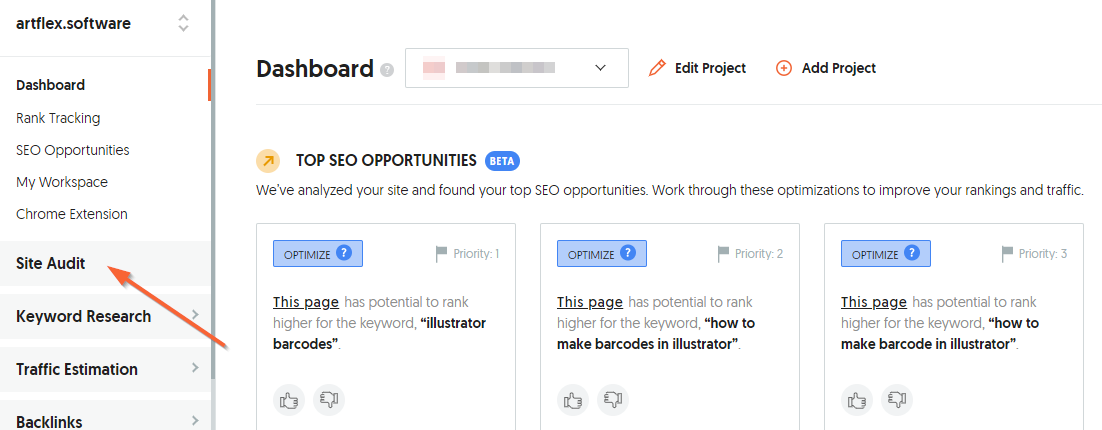Go to Rank Tracking in sidebar
The width and height of the screenshot is (1102, 430).
[x=58, y=118]
